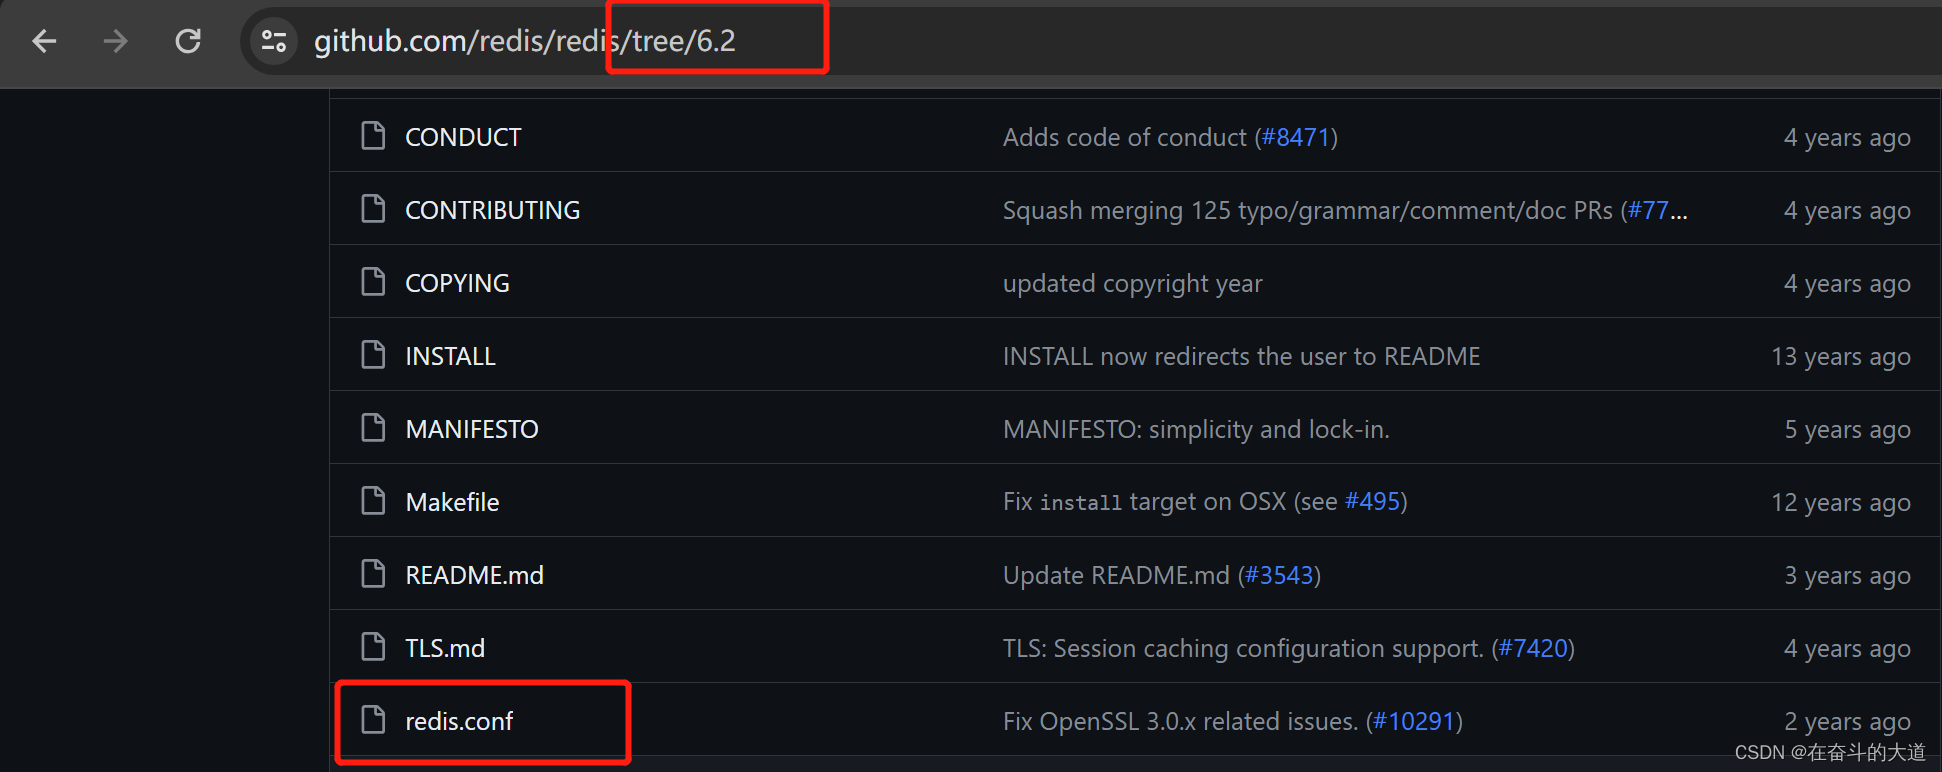The width and height of the screenshot is (1942, 772).
Task: Click the file icon beside MANIFESTO
Action: point(373,428)
